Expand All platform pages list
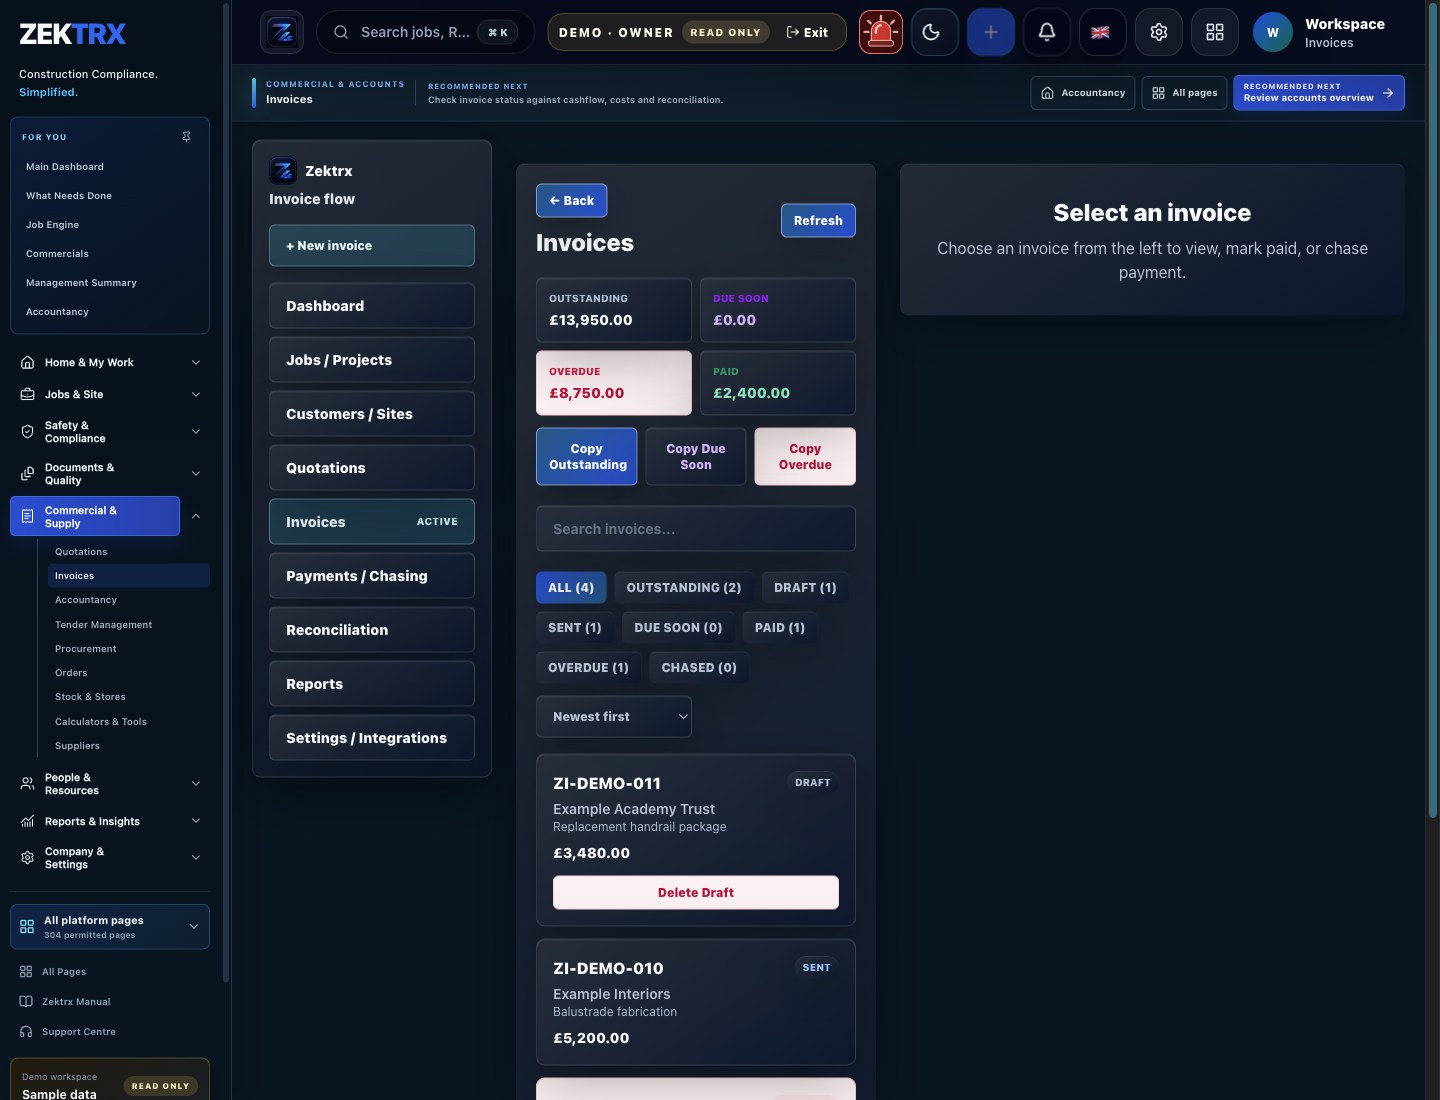The image size is (1440, 1100). click(x=110, y=927)
